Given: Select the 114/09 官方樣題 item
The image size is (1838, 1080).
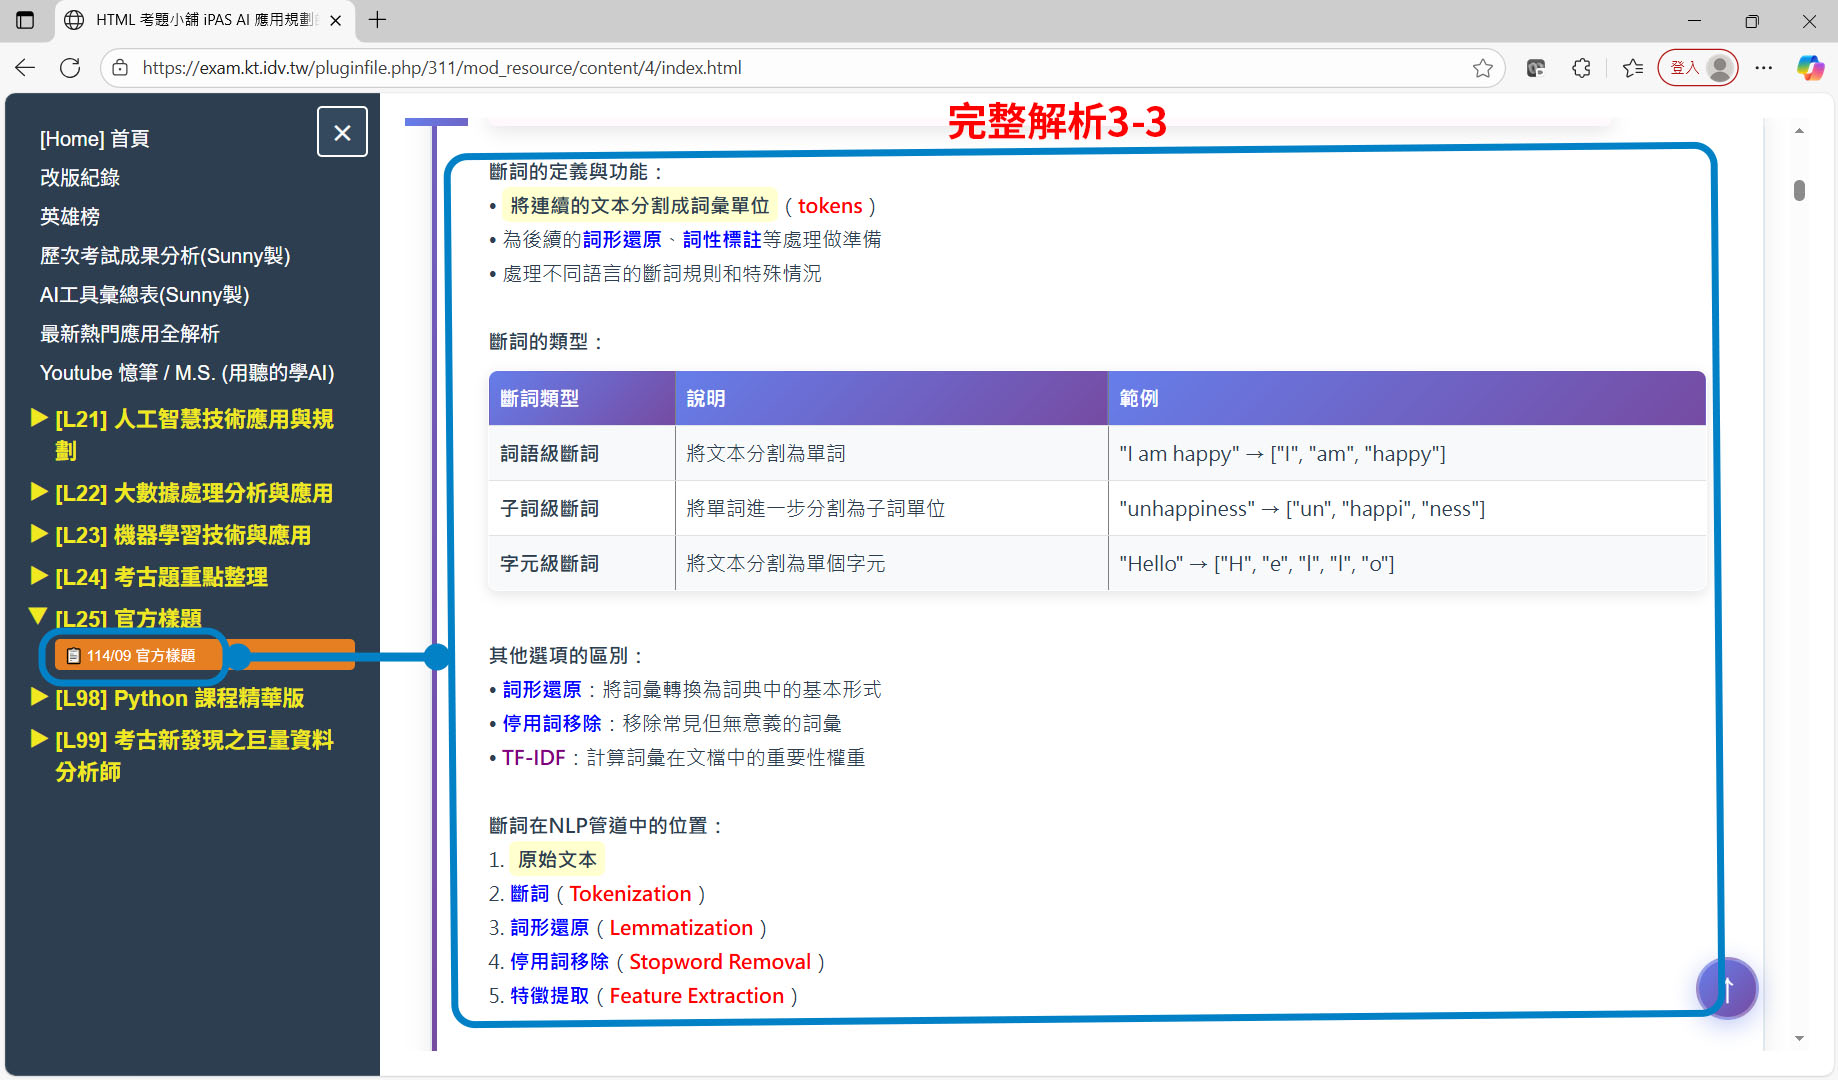Looking at the screenshot, I should point(140,656).
